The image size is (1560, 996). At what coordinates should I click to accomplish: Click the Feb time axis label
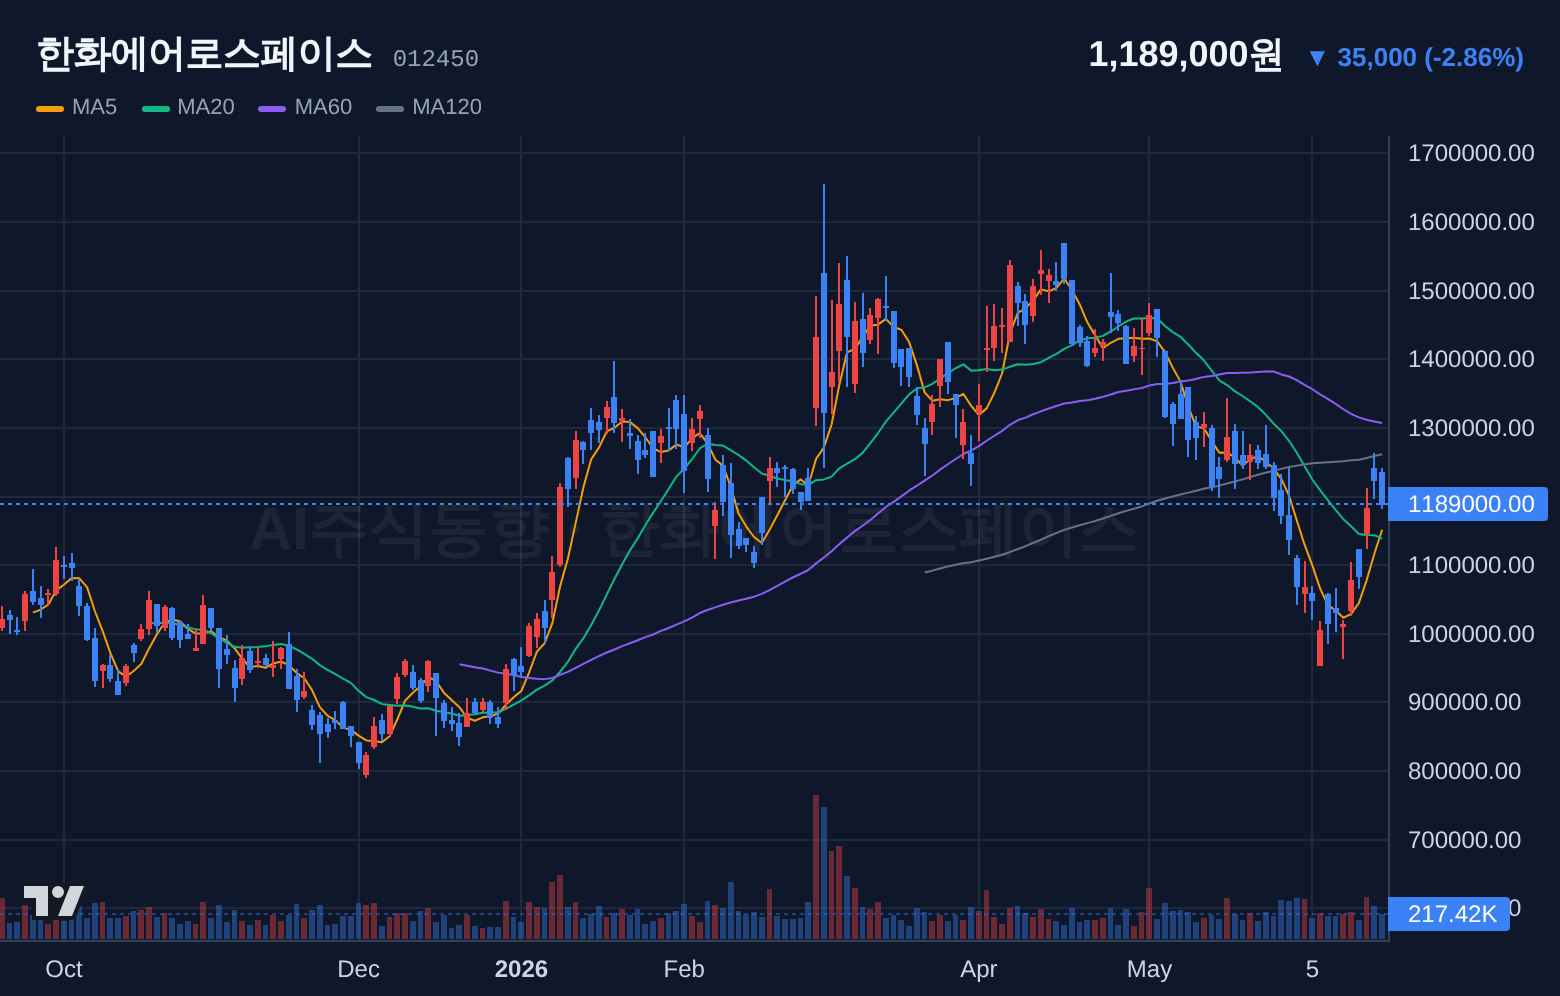pyautogui.click(x=684, y=969)
